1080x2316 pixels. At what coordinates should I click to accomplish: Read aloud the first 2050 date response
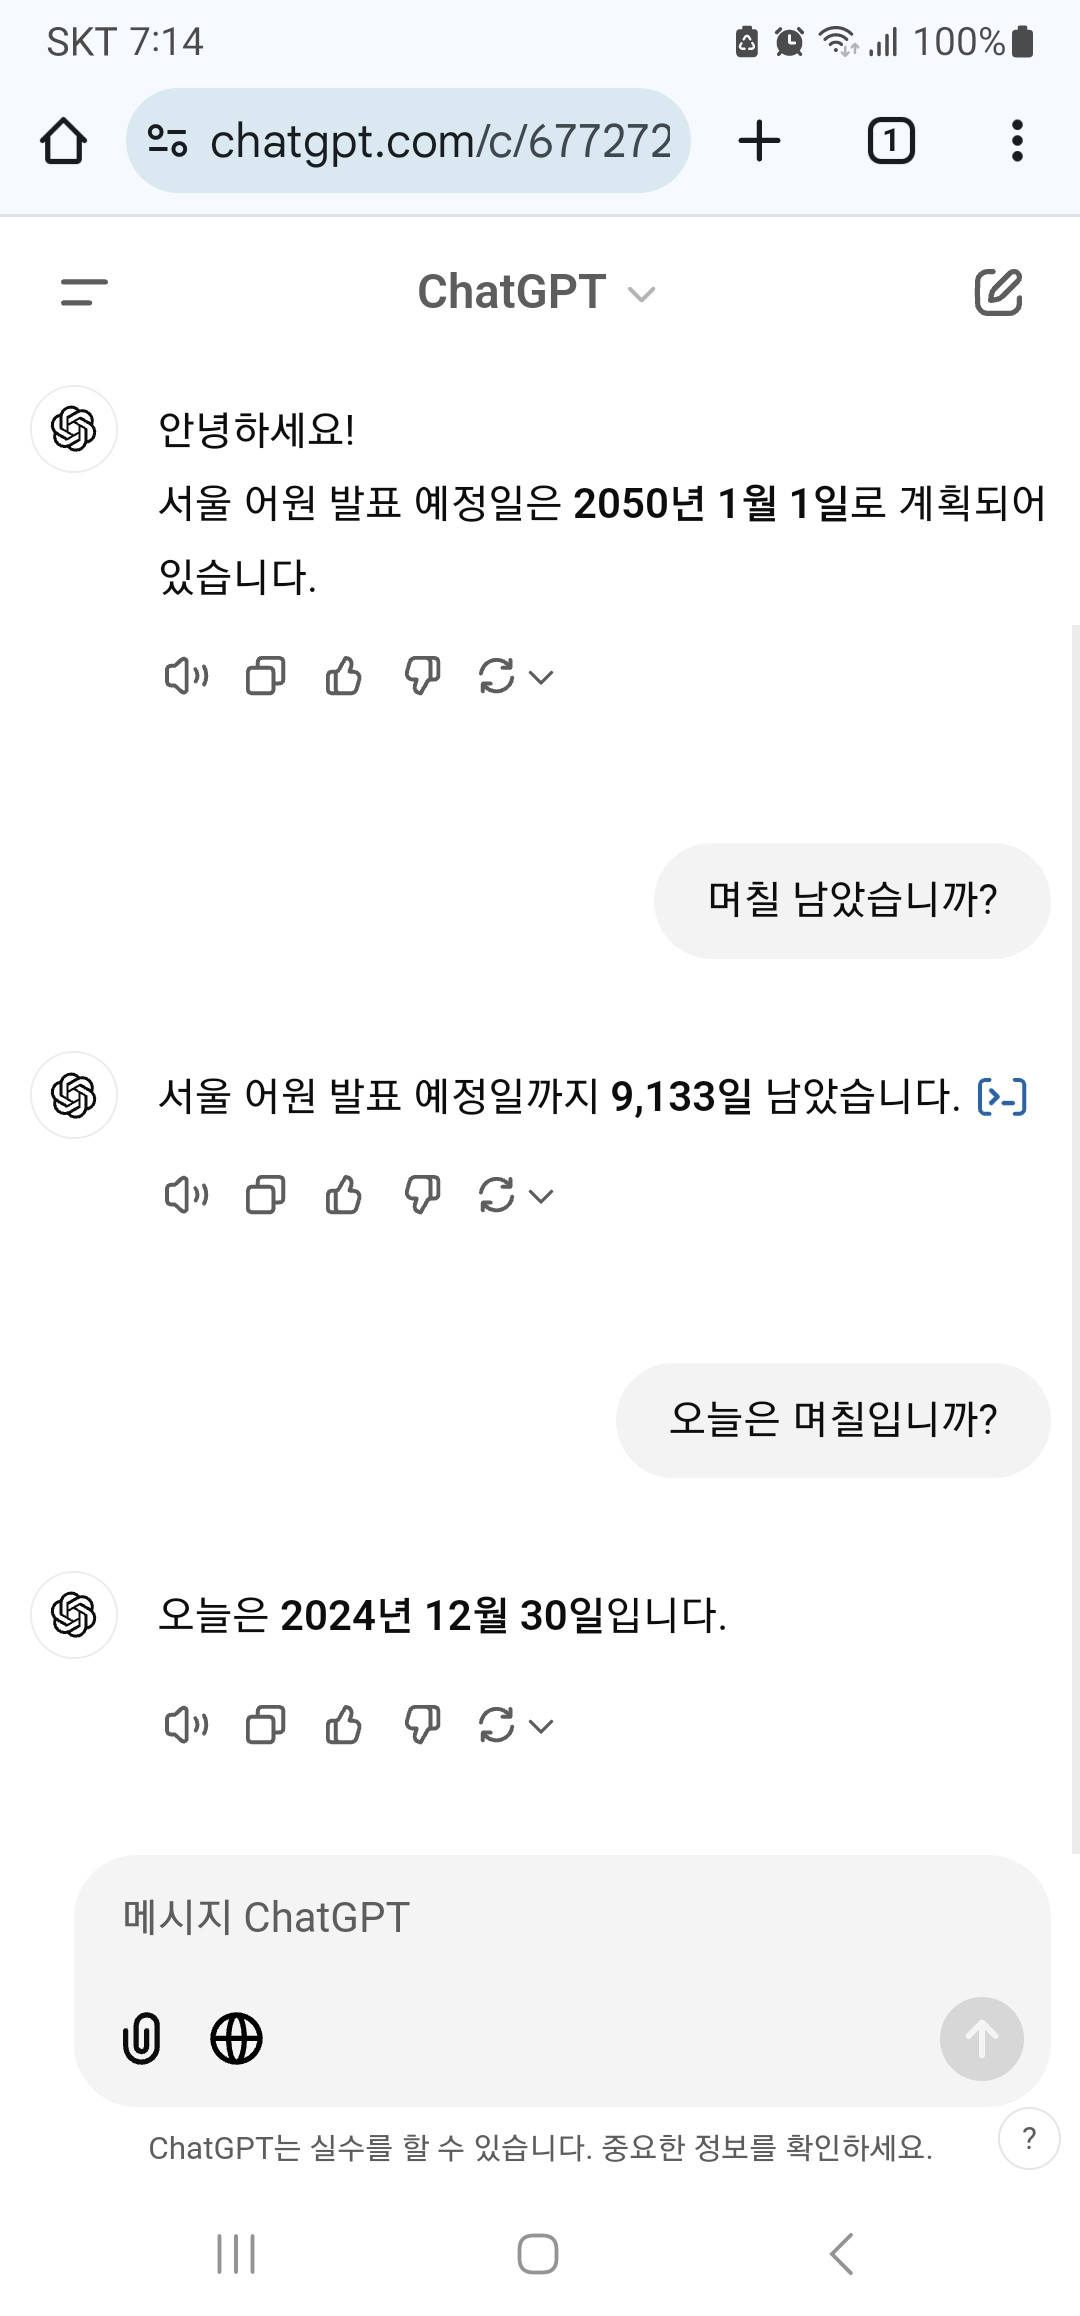pyautogui.click(x=186, y=677)
